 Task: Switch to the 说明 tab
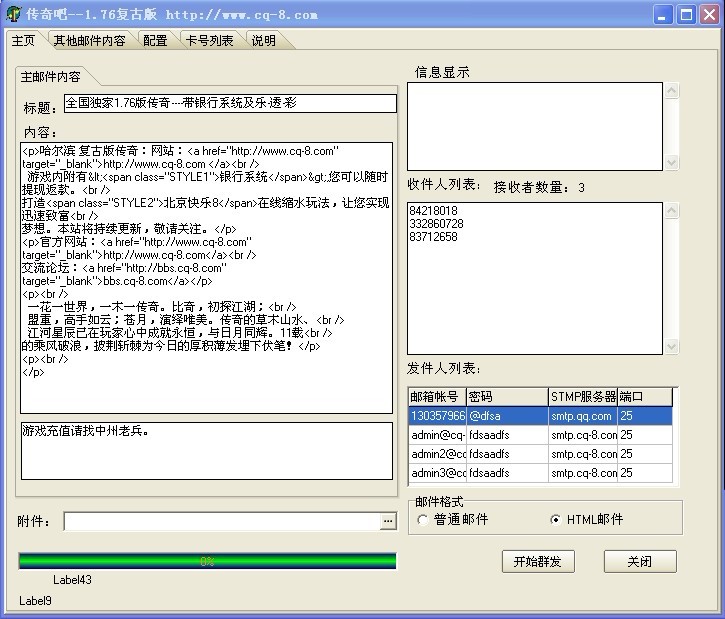[264, 41]
